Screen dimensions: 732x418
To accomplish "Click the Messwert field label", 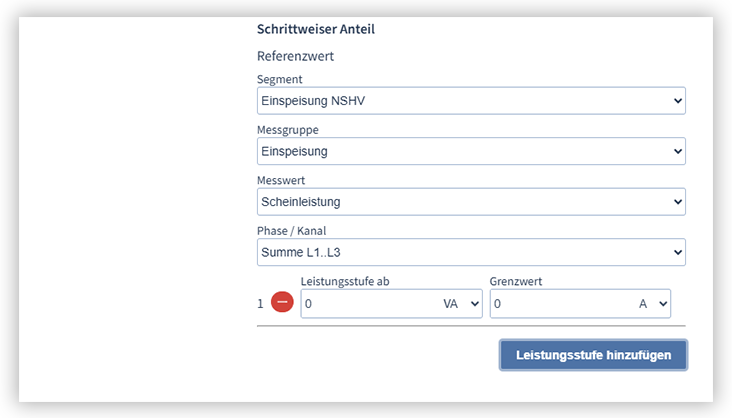I will coord(281,181).
